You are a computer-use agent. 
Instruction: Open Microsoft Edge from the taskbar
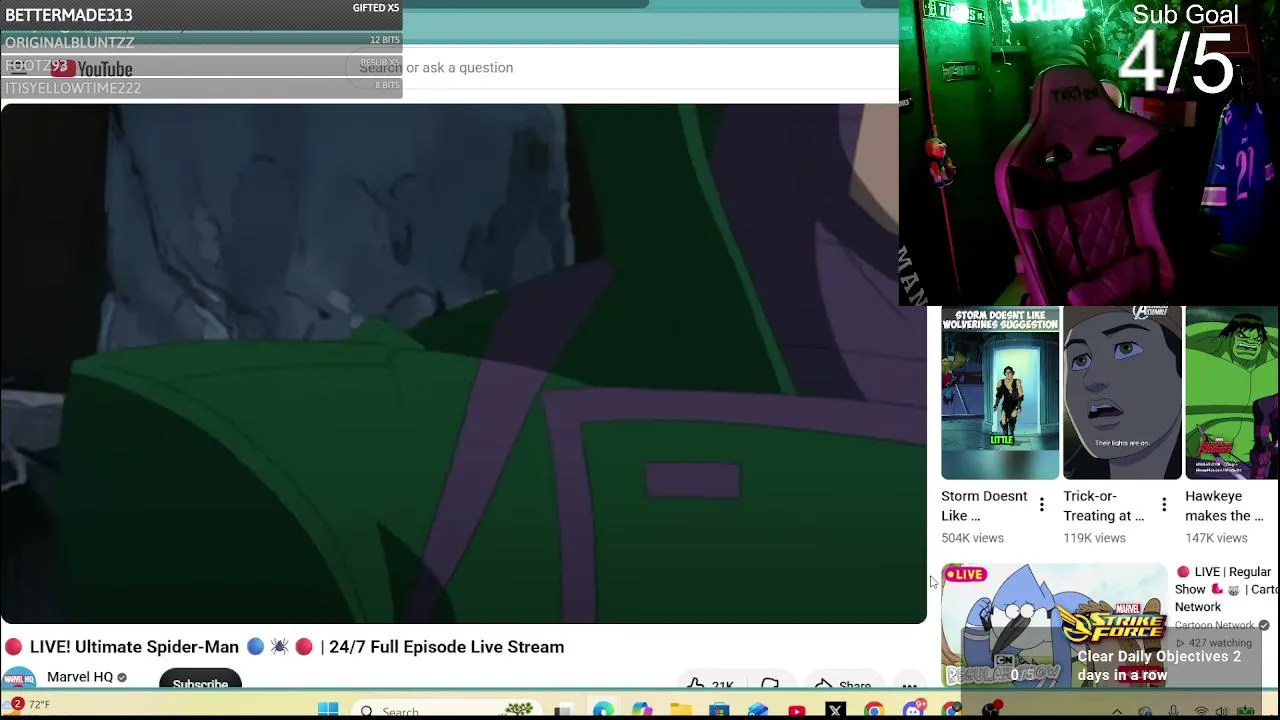coord(603,710)
